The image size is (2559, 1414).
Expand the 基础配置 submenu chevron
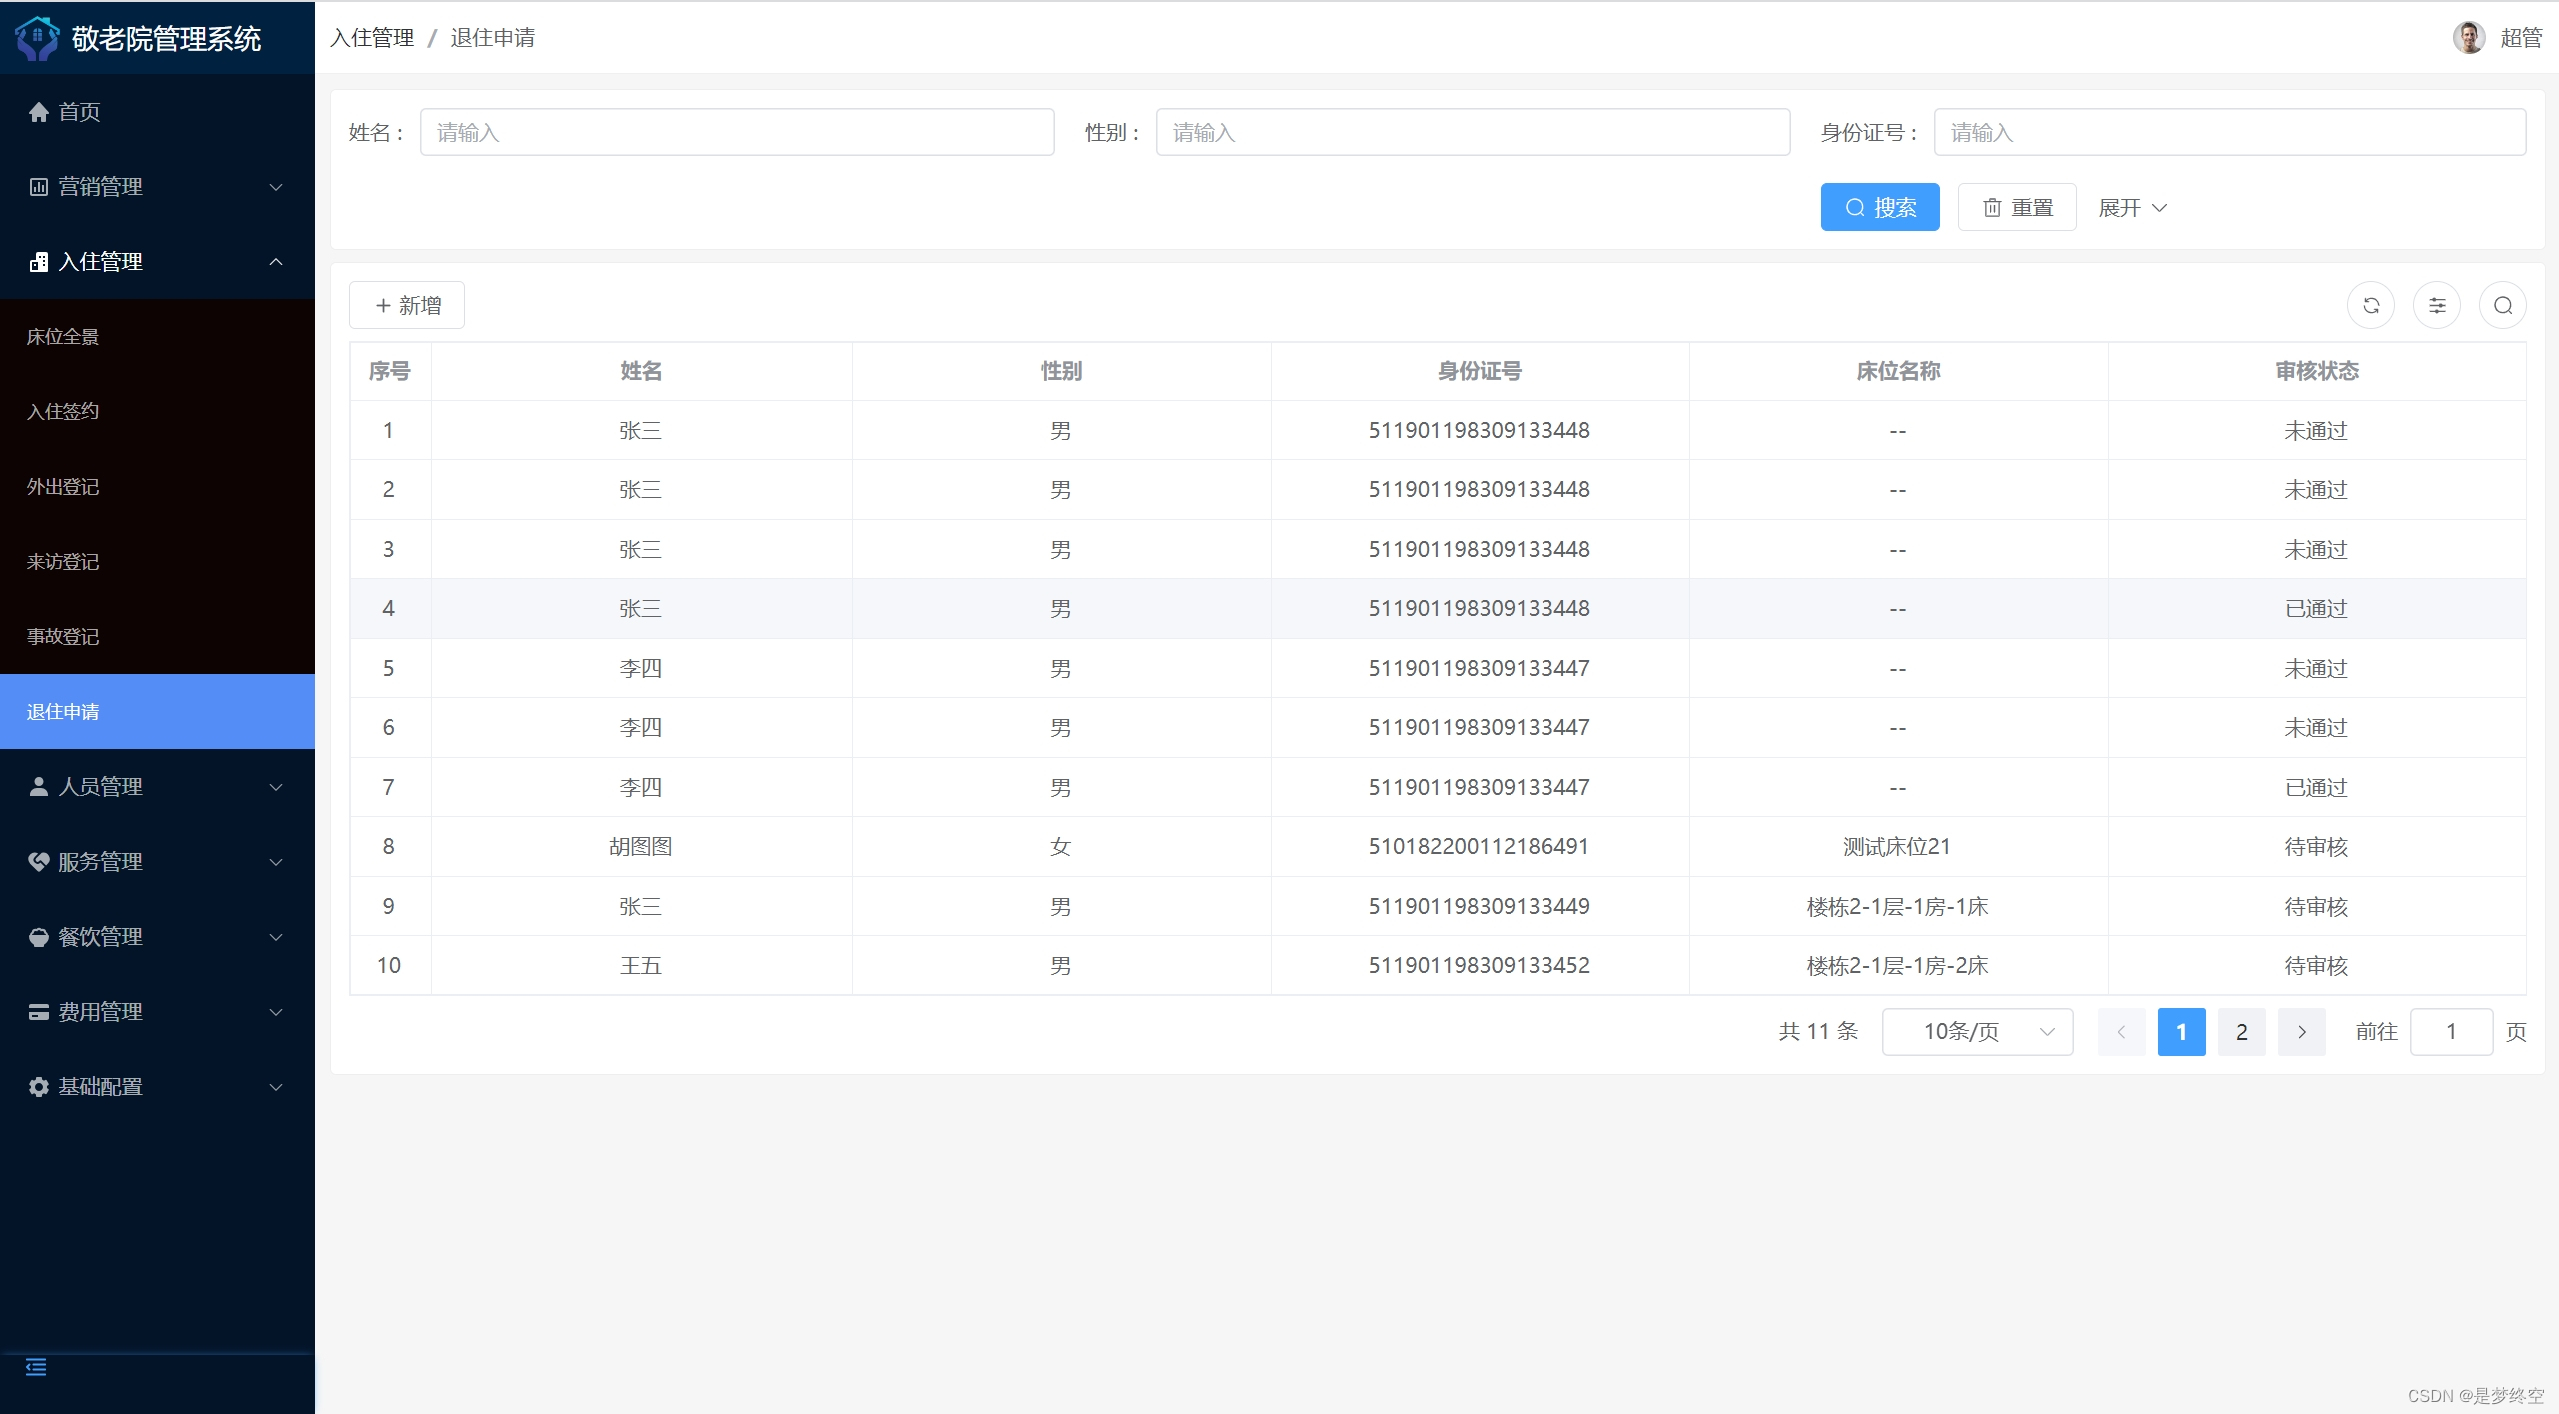point(277,1087)
